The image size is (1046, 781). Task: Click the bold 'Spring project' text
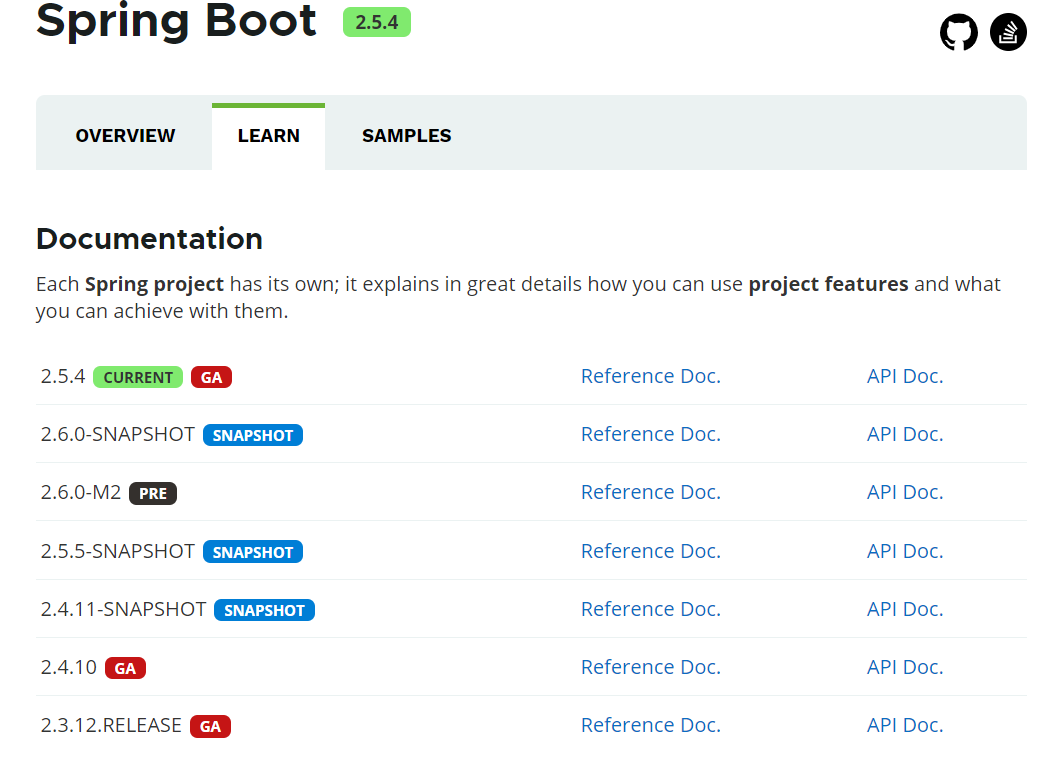(x=154, y=285)
